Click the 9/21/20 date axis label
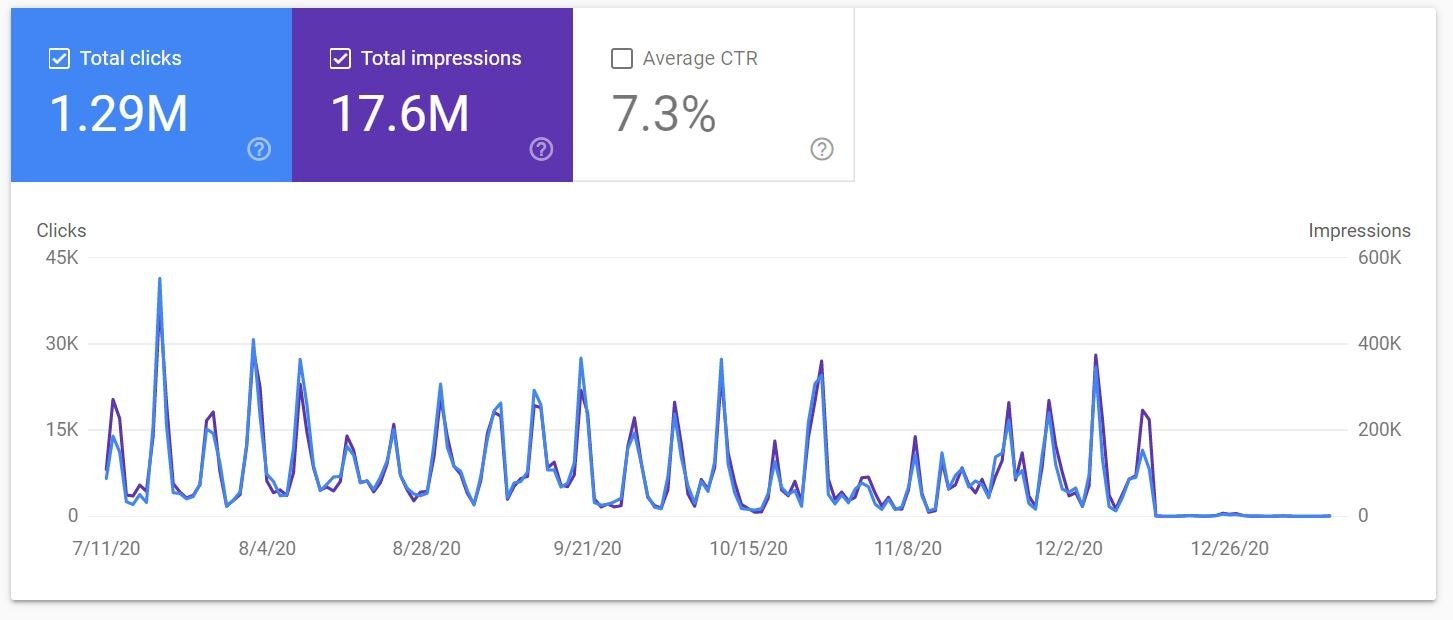1453x620 pixels. click(587, 548)
